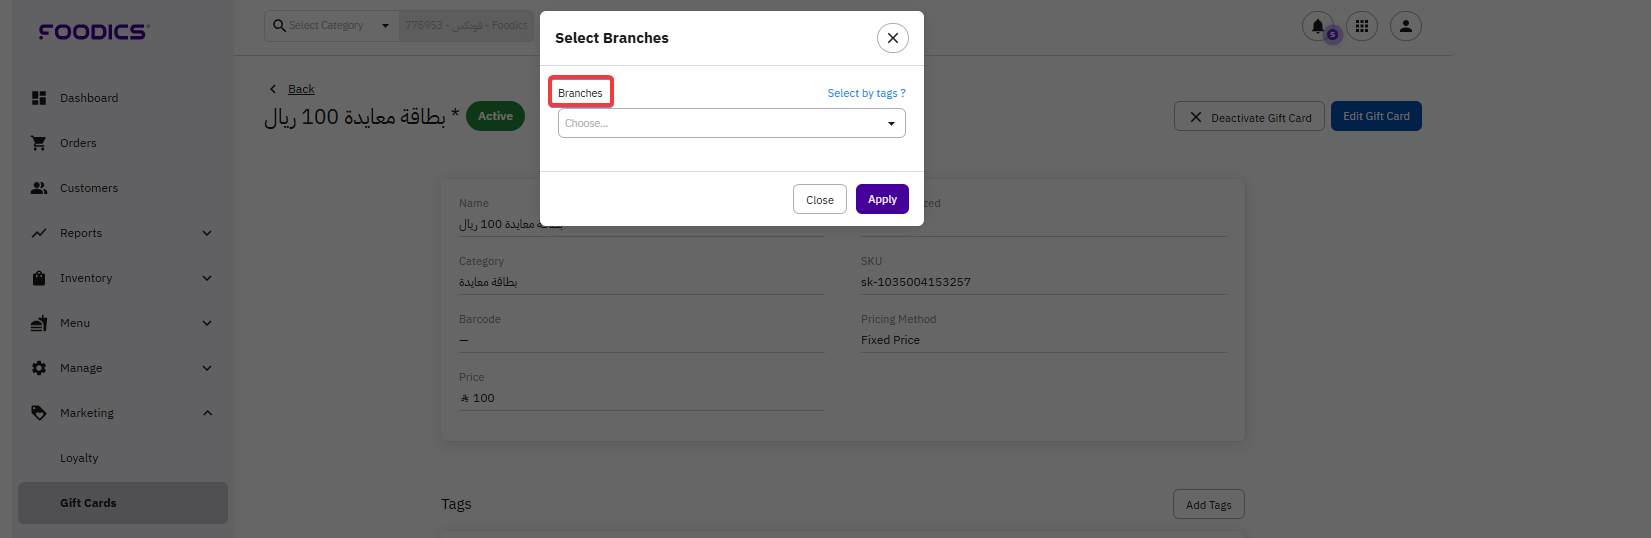This screenshot has width=1651, height=538.
Task: Select the Gift Cards sidebar item
Action: [88, 503]
